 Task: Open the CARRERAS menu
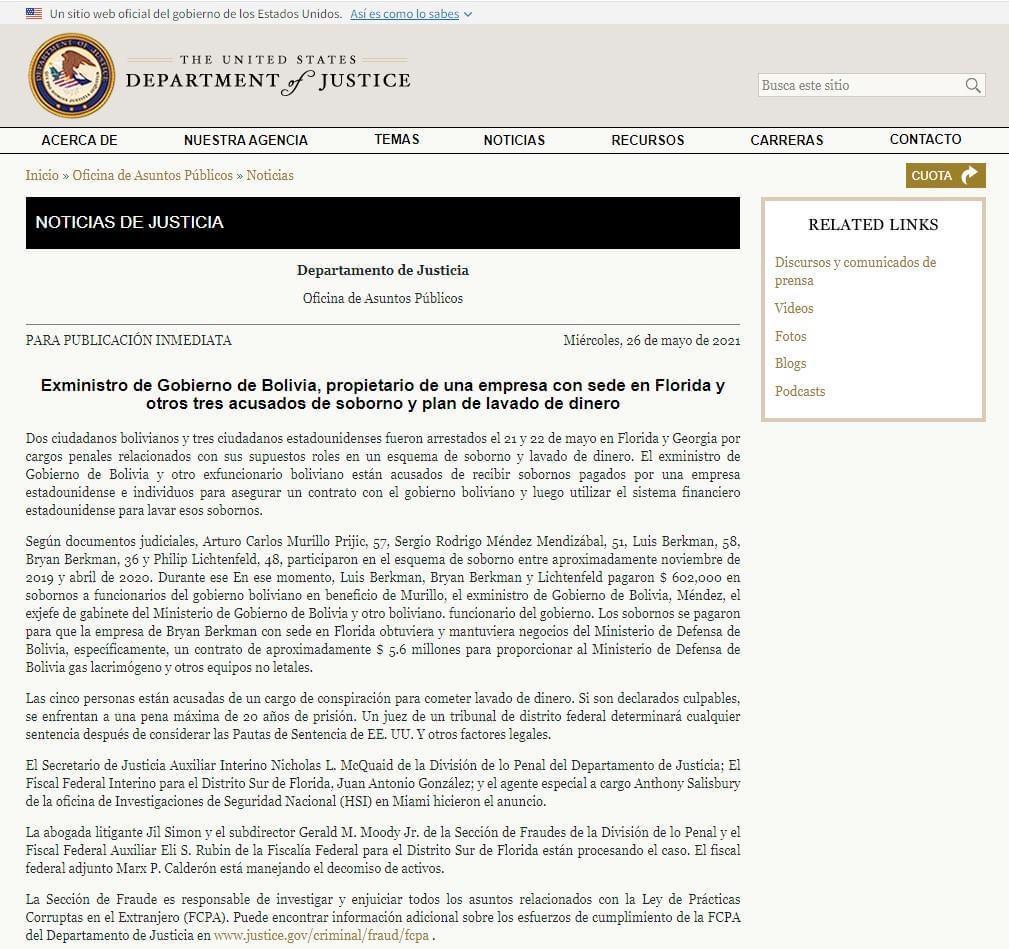[x=786, y=140]
